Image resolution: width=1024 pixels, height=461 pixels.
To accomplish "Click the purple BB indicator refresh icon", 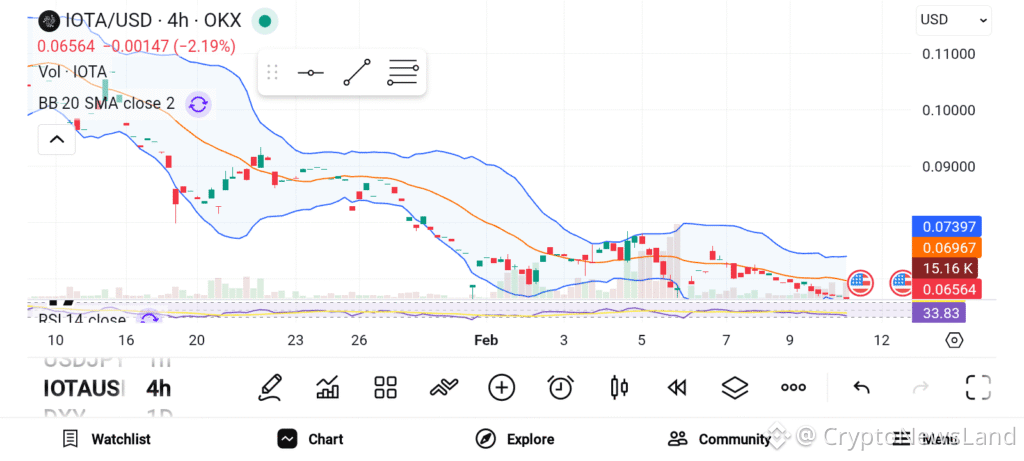I will coord(199,104).
